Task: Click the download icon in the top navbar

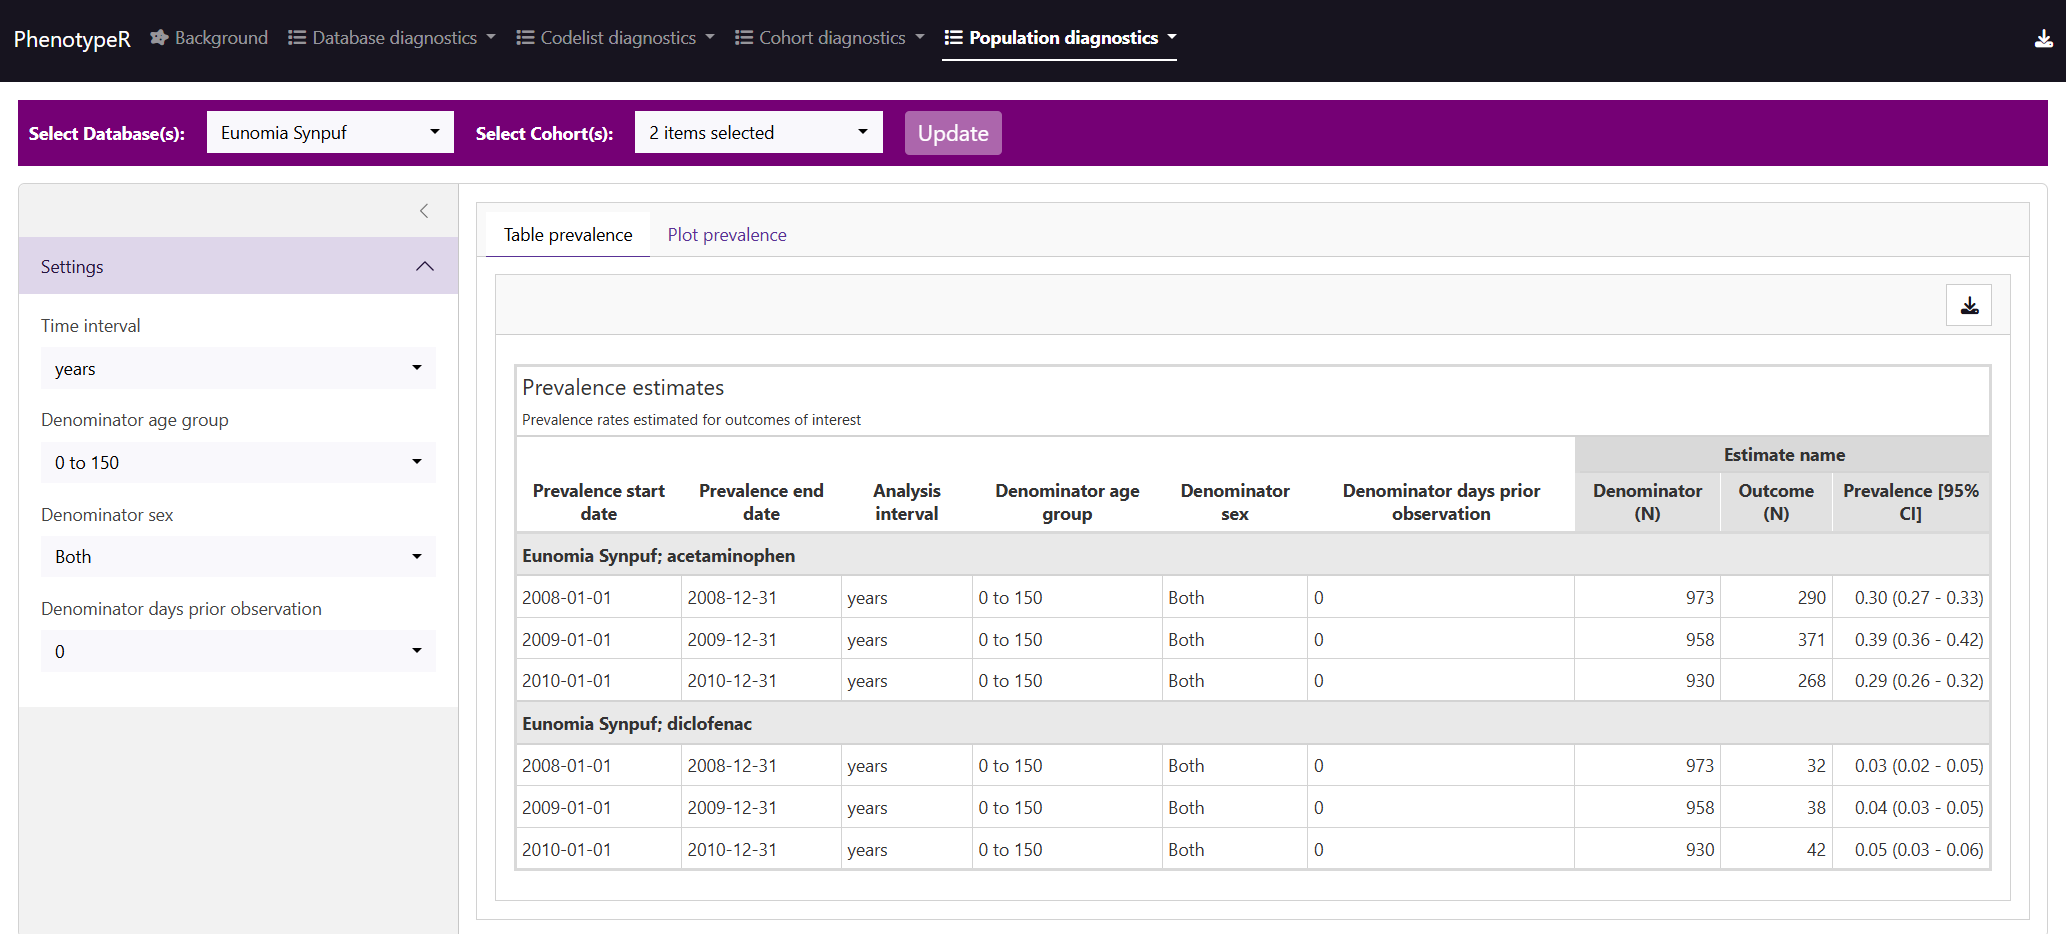Action: (x=2043, y=39)
